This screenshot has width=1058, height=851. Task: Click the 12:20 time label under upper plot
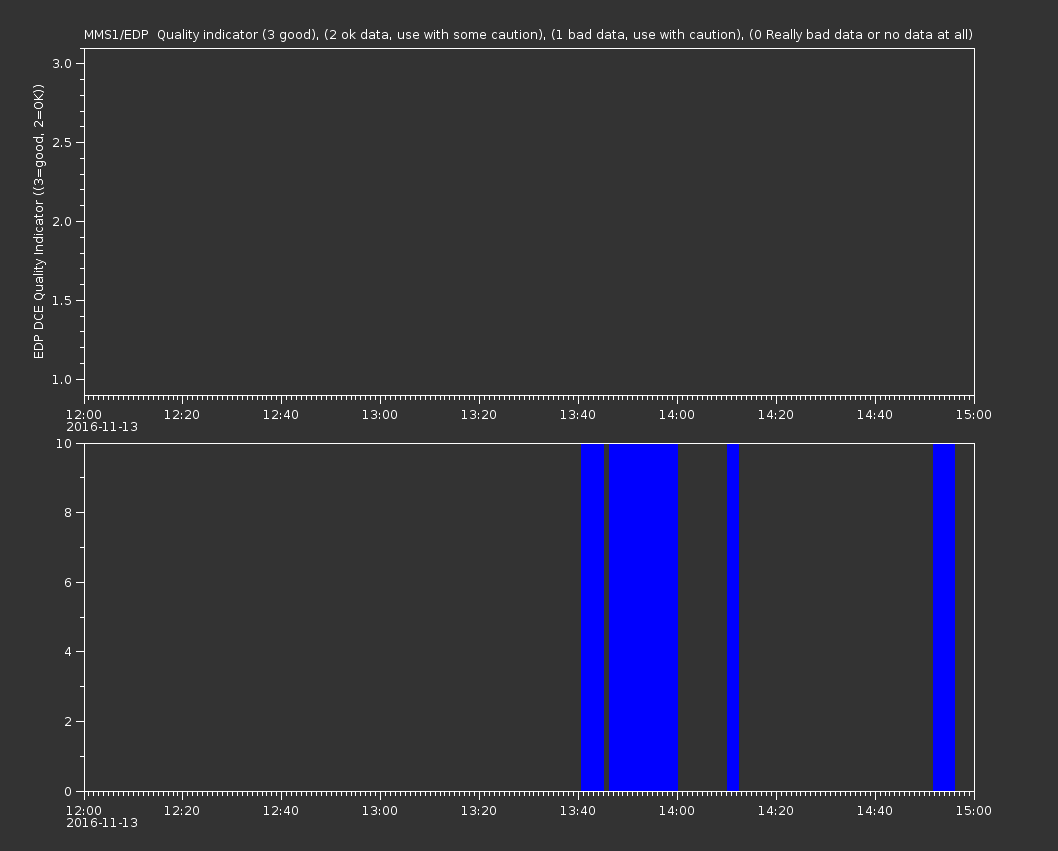(182, 414)
